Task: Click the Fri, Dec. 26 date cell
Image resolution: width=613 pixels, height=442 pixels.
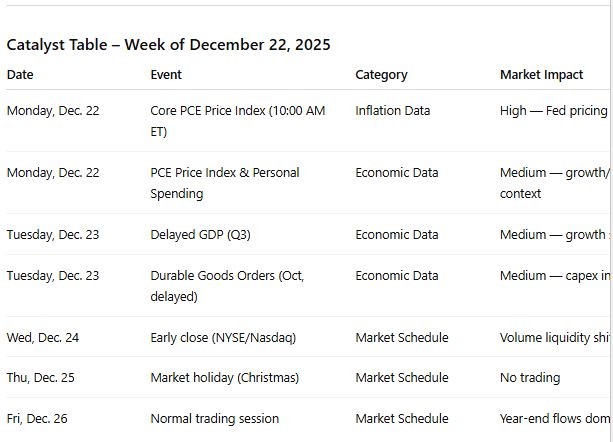Action: (37, 419)
